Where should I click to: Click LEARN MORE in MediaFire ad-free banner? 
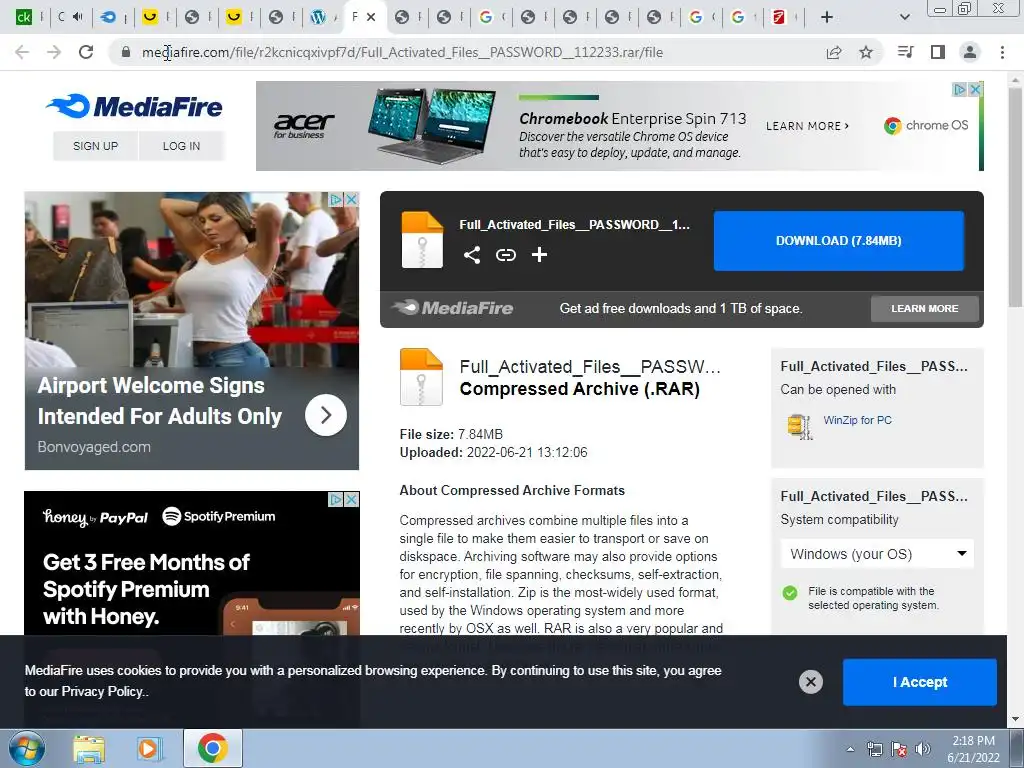pos(925,308)
